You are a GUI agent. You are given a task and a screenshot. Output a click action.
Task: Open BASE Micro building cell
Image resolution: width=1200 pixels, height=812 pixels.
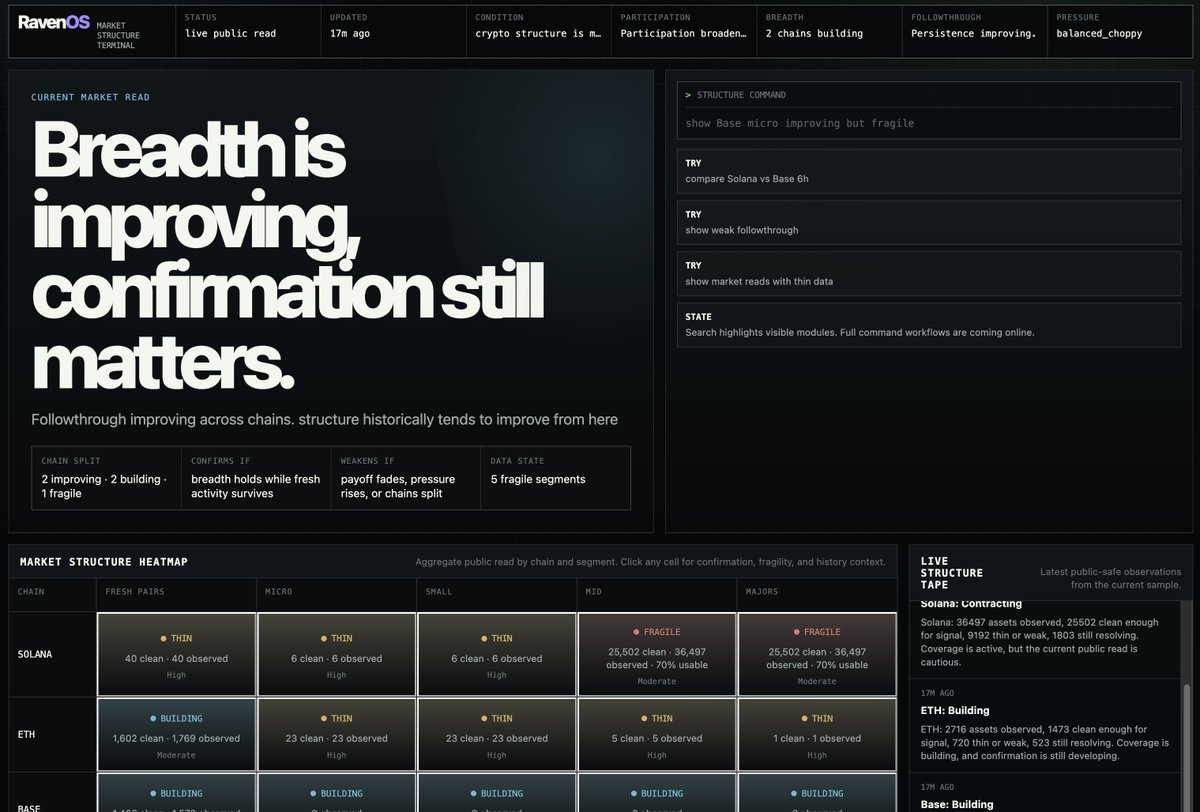point(336,792)
